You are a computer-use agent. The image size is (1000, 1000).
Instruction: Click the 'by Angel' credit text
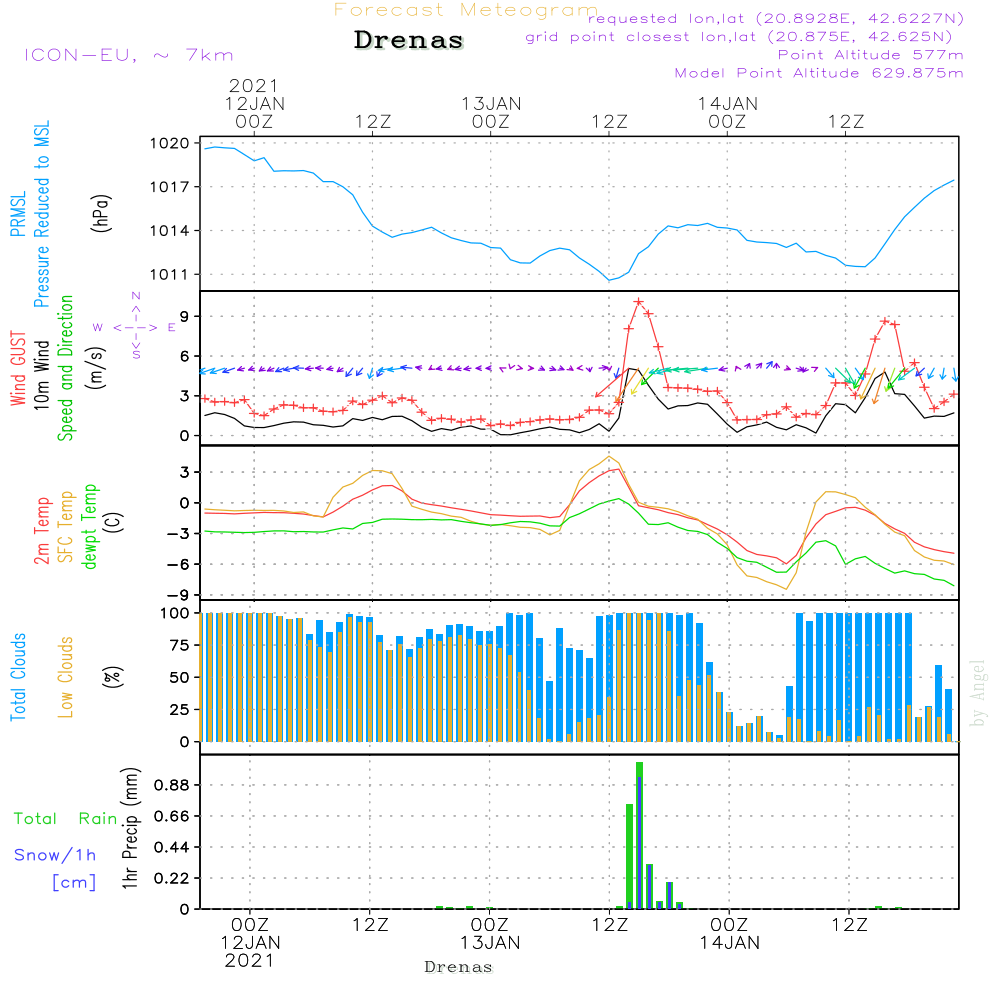[978, 693]
